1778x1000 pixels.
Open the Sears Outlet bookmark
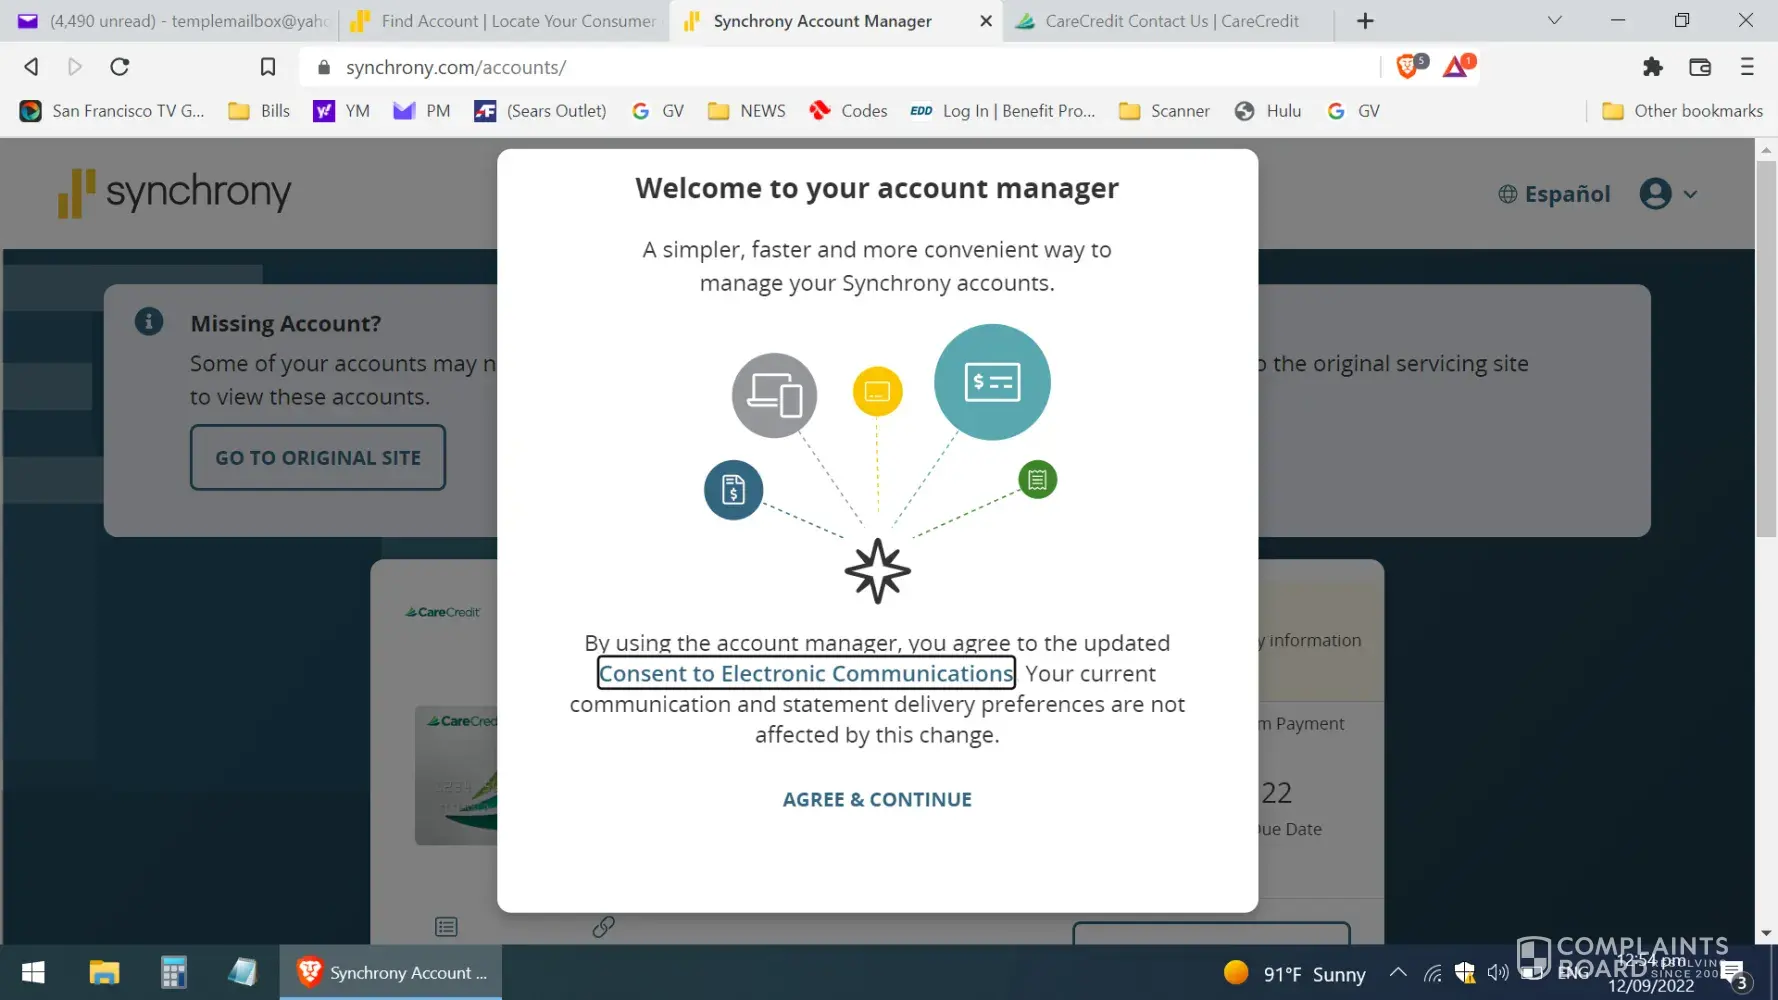tap(540, 111)
